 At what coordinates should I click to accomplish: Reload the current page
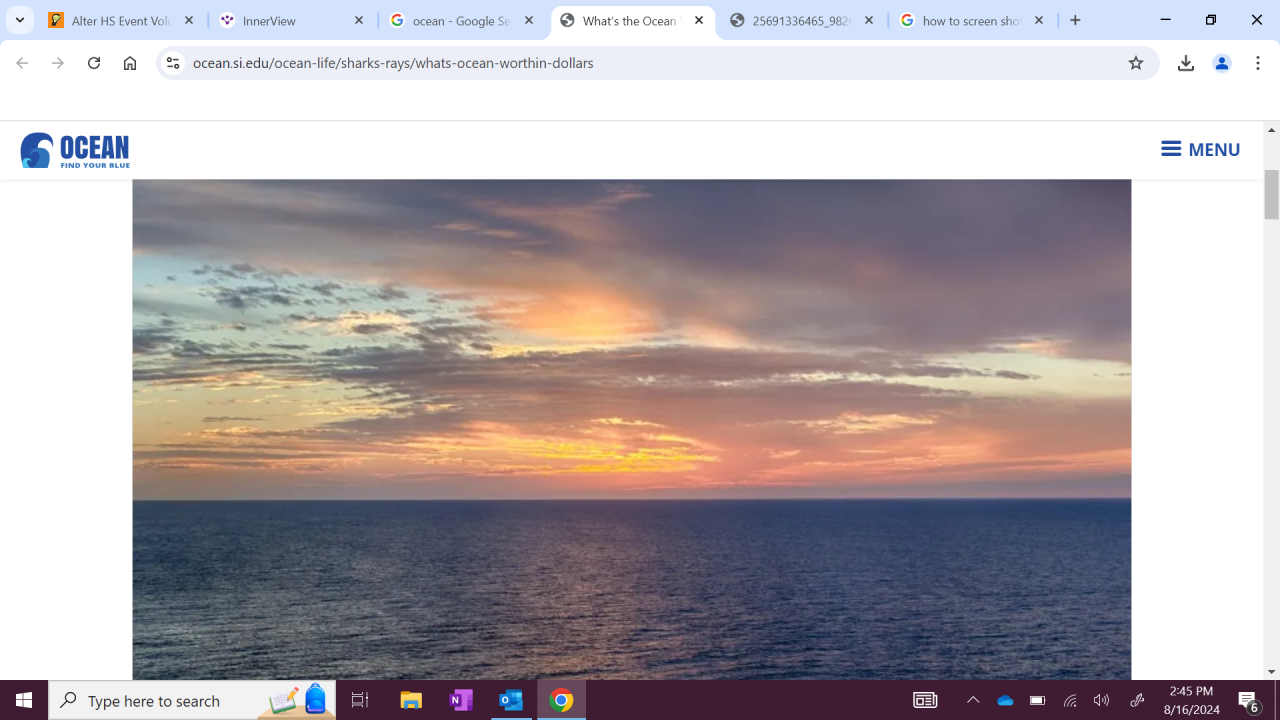tap(94, 63)
